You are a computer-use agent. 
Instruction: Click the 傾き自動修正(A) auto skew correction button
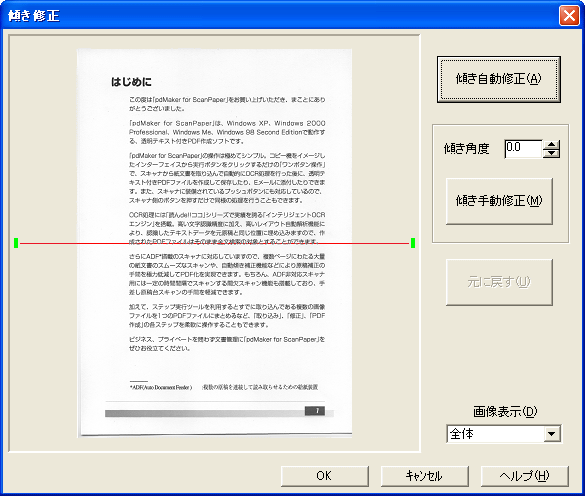(x=499, y=79)
